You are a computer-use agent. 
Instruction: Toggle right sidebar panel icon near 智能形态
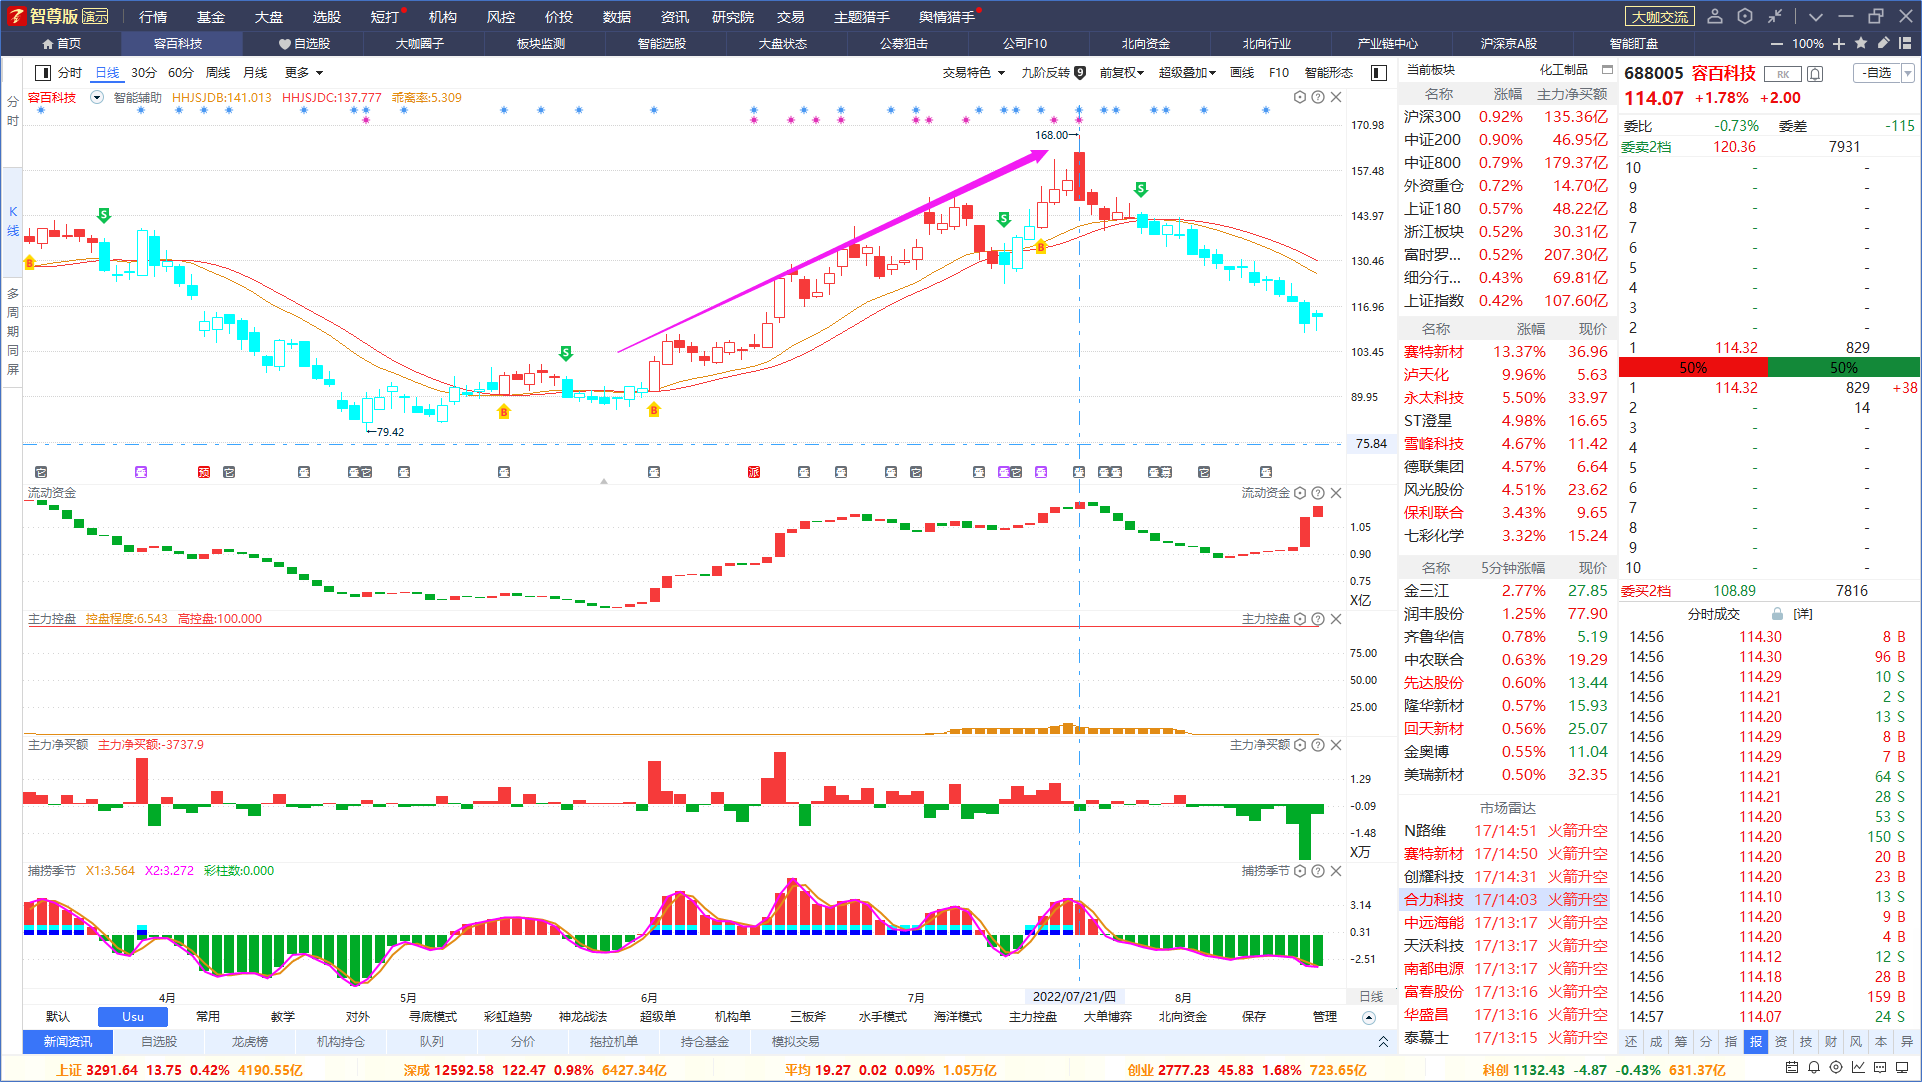pyautogui.click(x=1379, y=72)
